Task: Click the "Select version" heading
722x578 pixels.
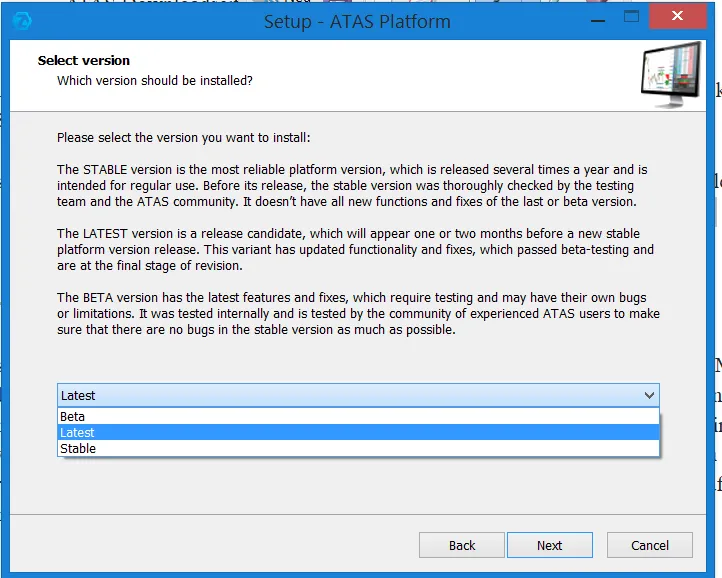Action: point(84,61)
